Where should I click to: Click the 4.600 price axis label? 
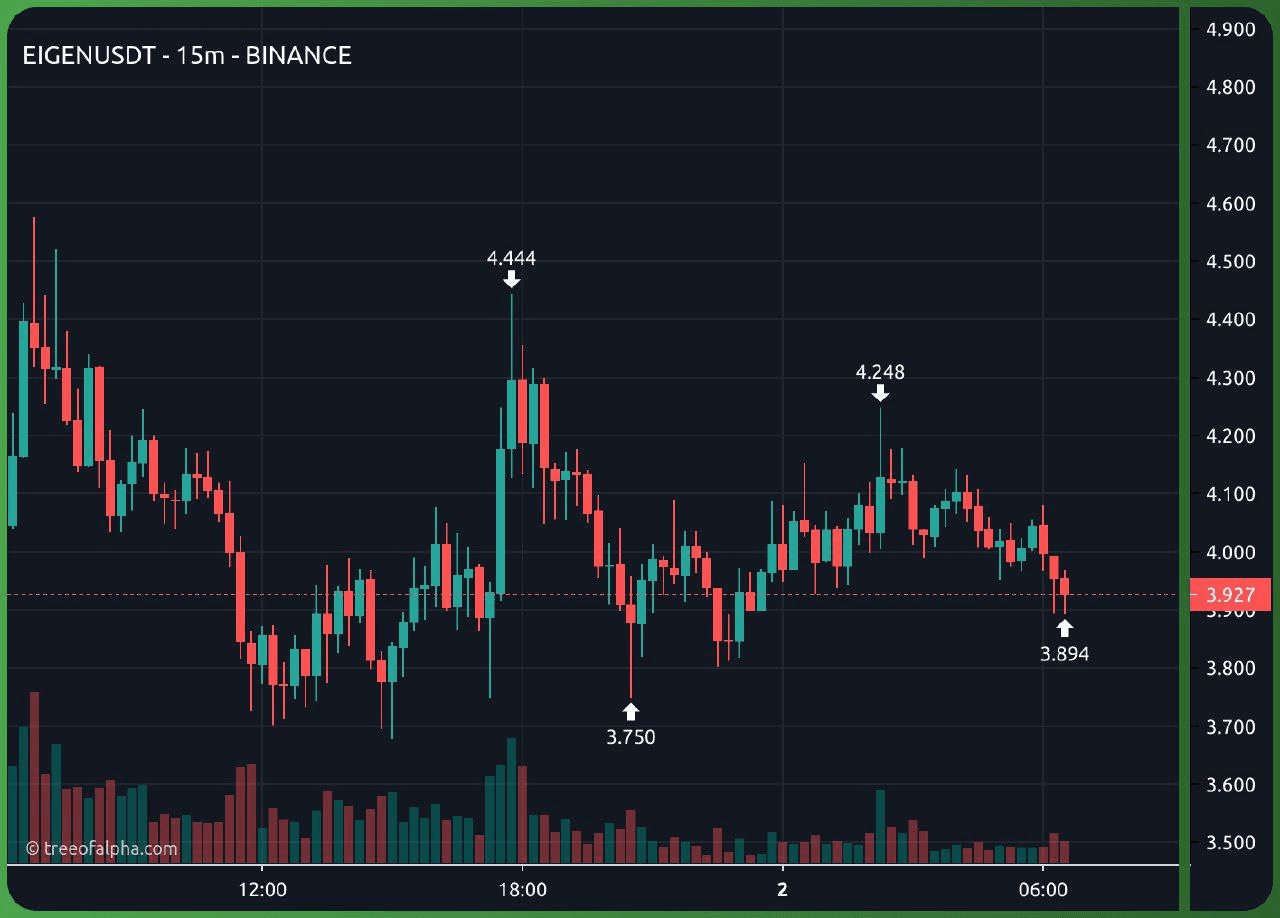pos(1231,204)
